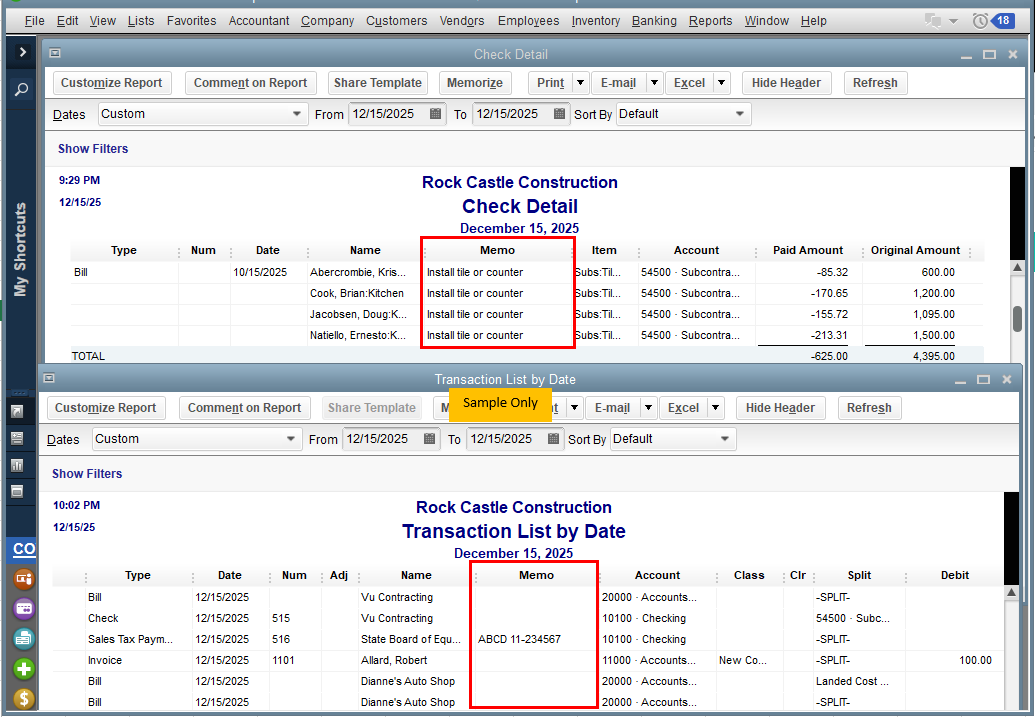Click Refresh in Transaction List window
Screen dimensions: 1035x717
pos(869,408)
